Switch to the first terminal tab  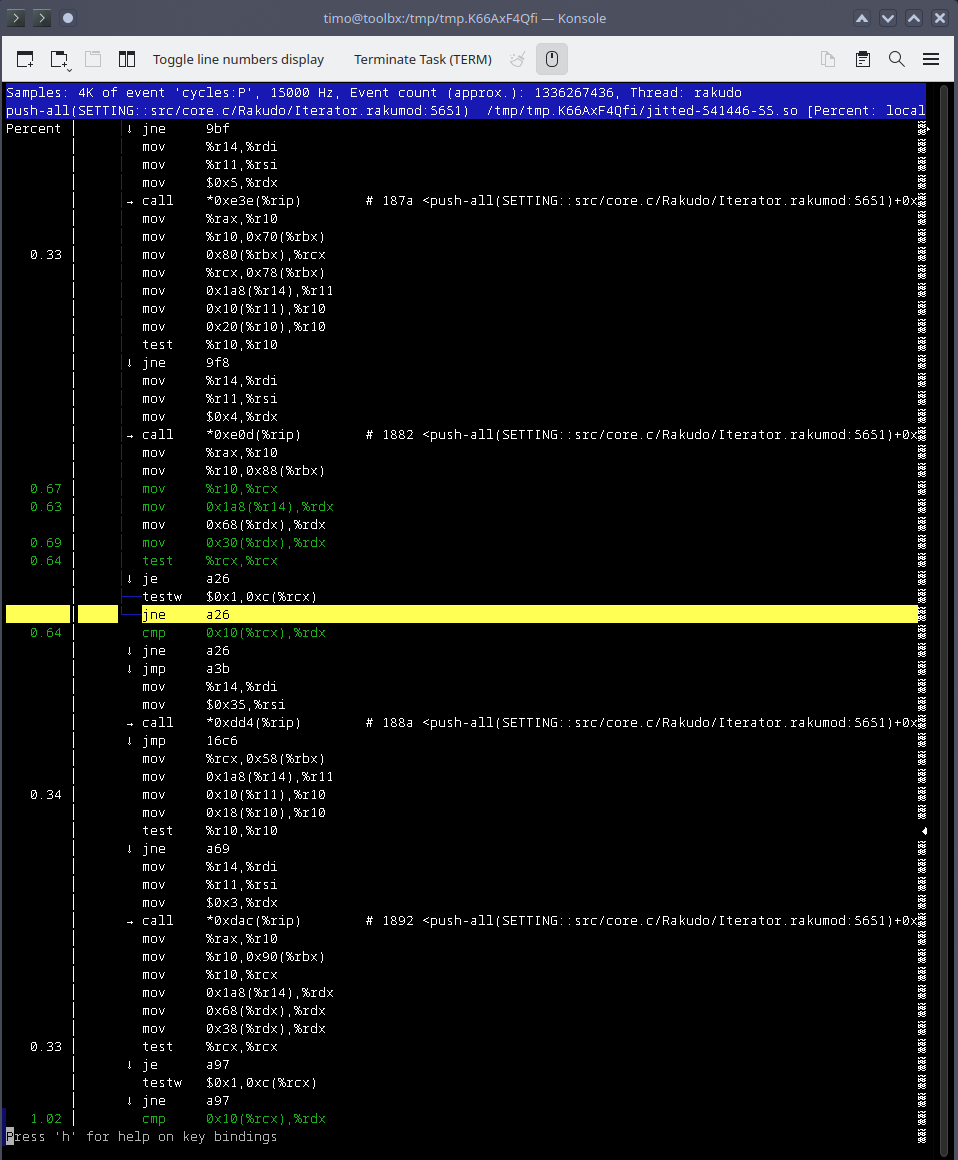[15, 17]
